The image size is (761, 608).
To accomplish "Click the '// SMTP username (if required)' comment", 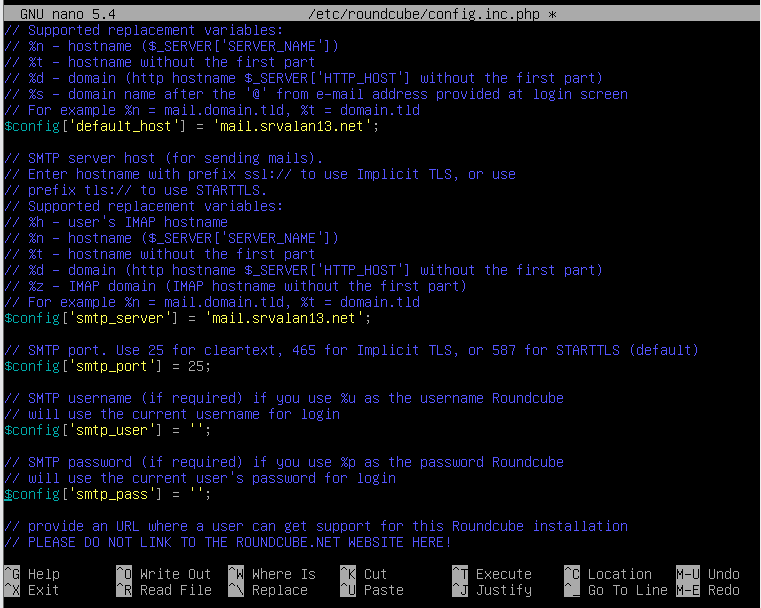I will [x=284, y=398].
